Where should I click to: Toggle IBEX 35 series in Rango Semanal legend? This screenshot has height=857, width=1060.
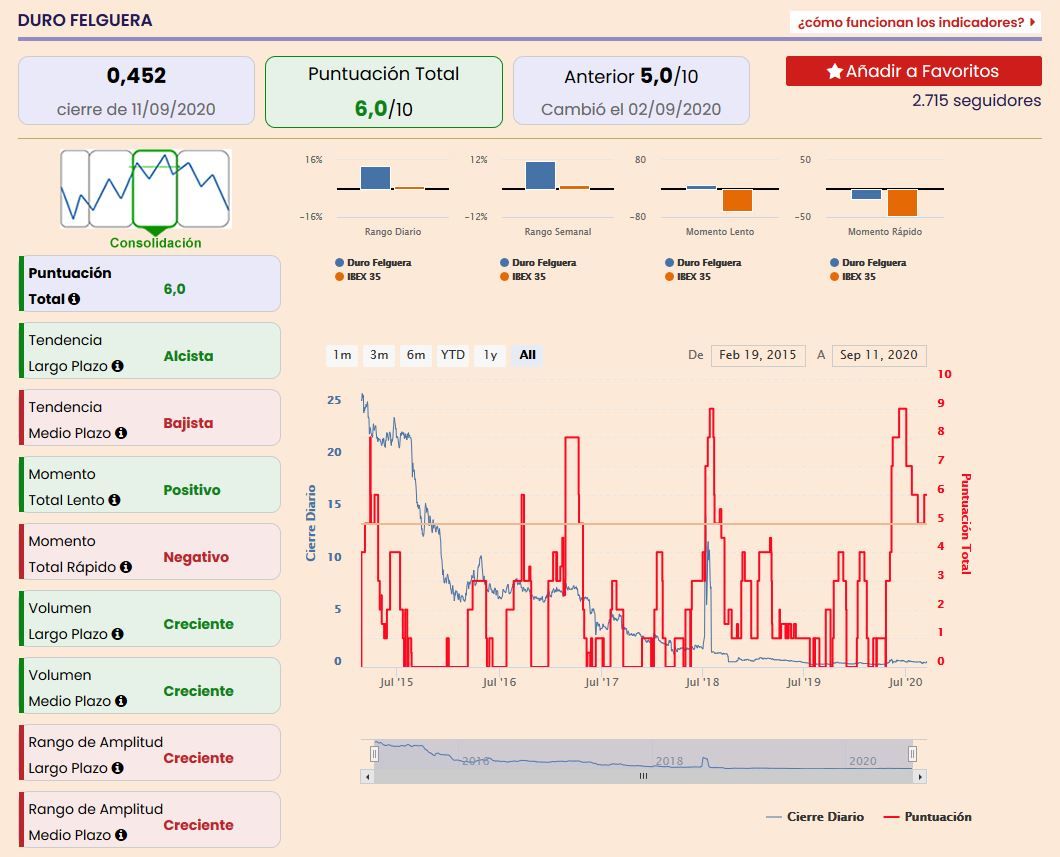click(x=523, y=276)
